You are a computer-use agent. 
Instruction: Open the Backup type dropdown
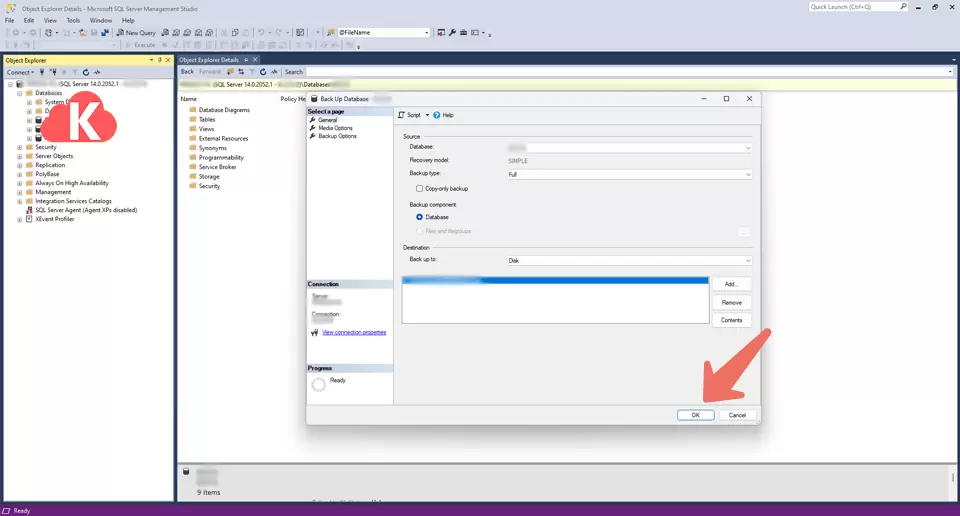point(629,174)
